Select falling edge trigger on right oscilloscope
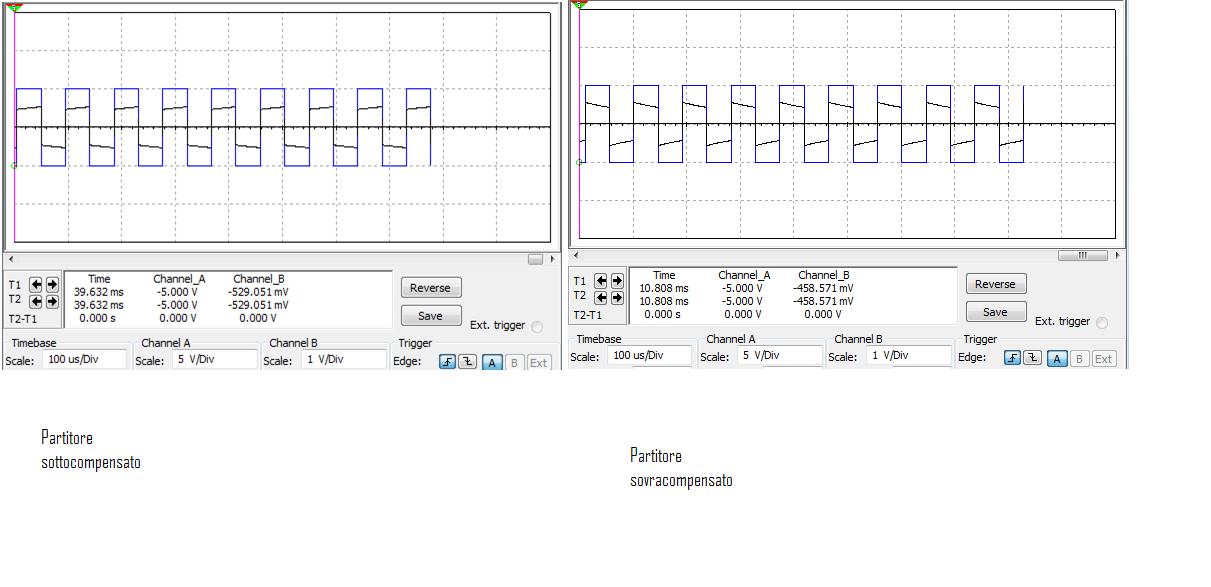 [x=1032, y=358]
